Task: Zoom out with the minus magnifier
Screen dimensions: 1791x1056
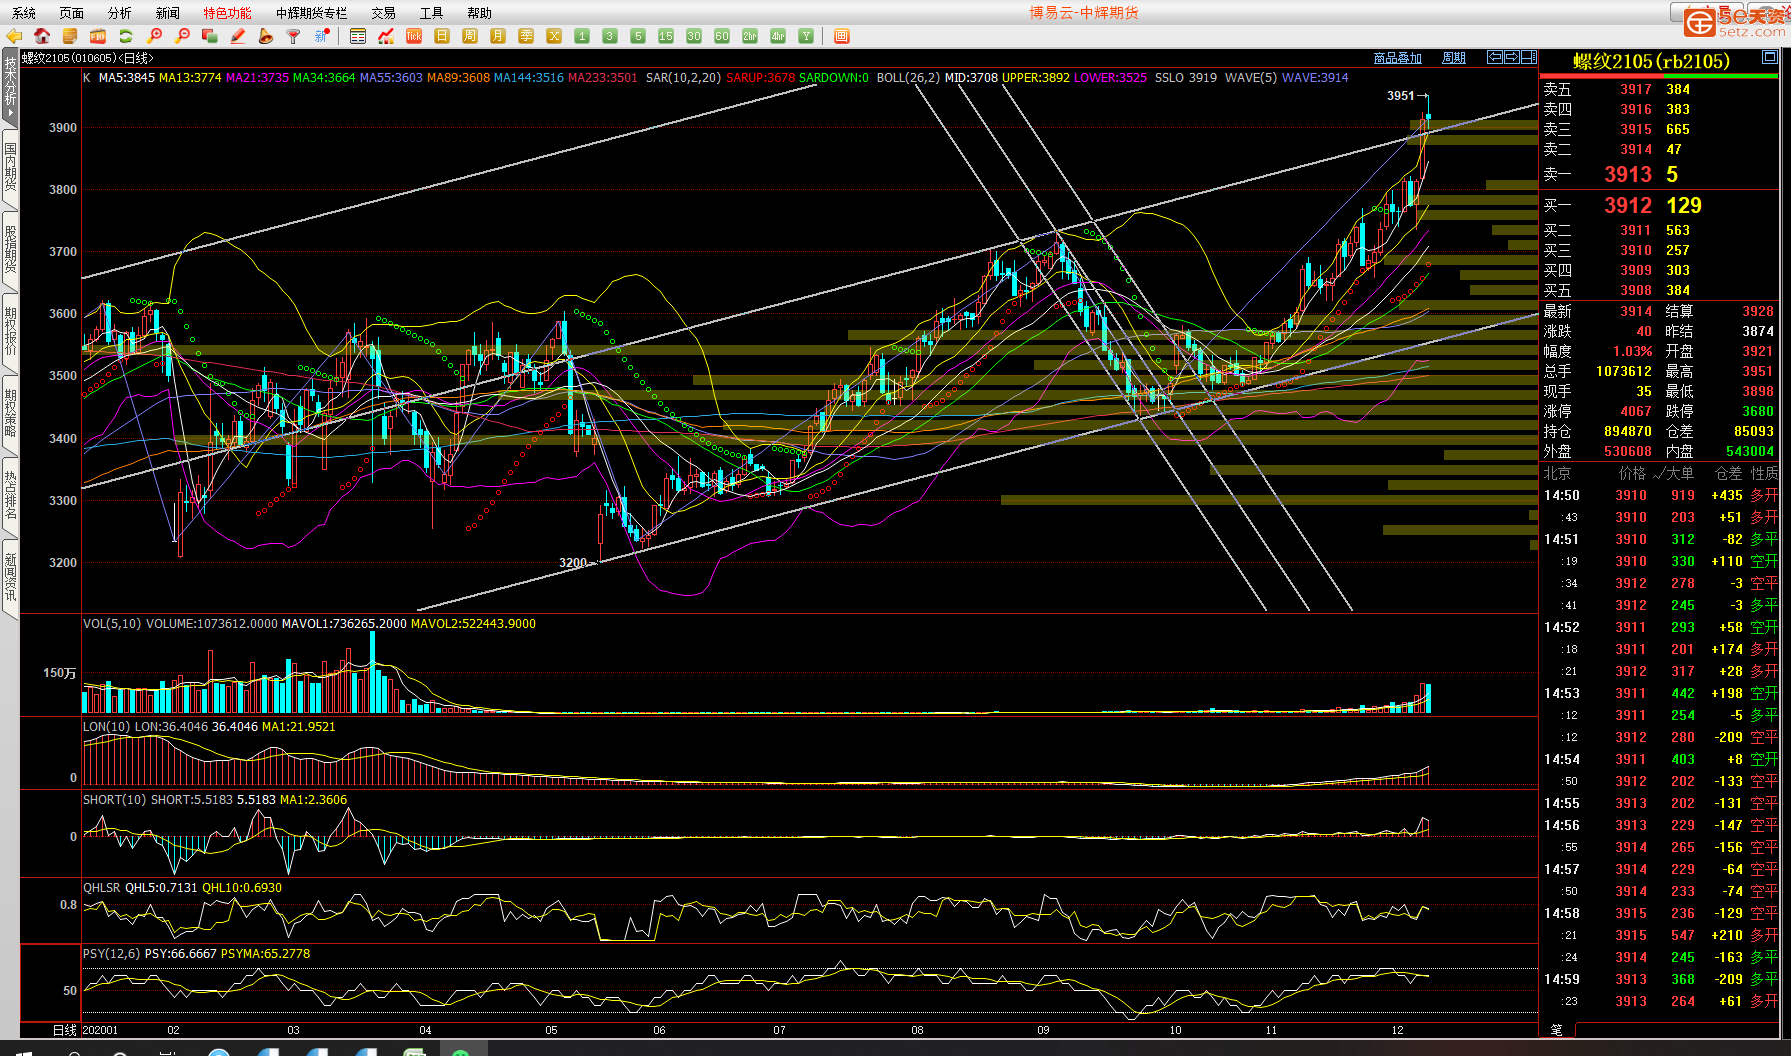Action: [x=182, y=36]
